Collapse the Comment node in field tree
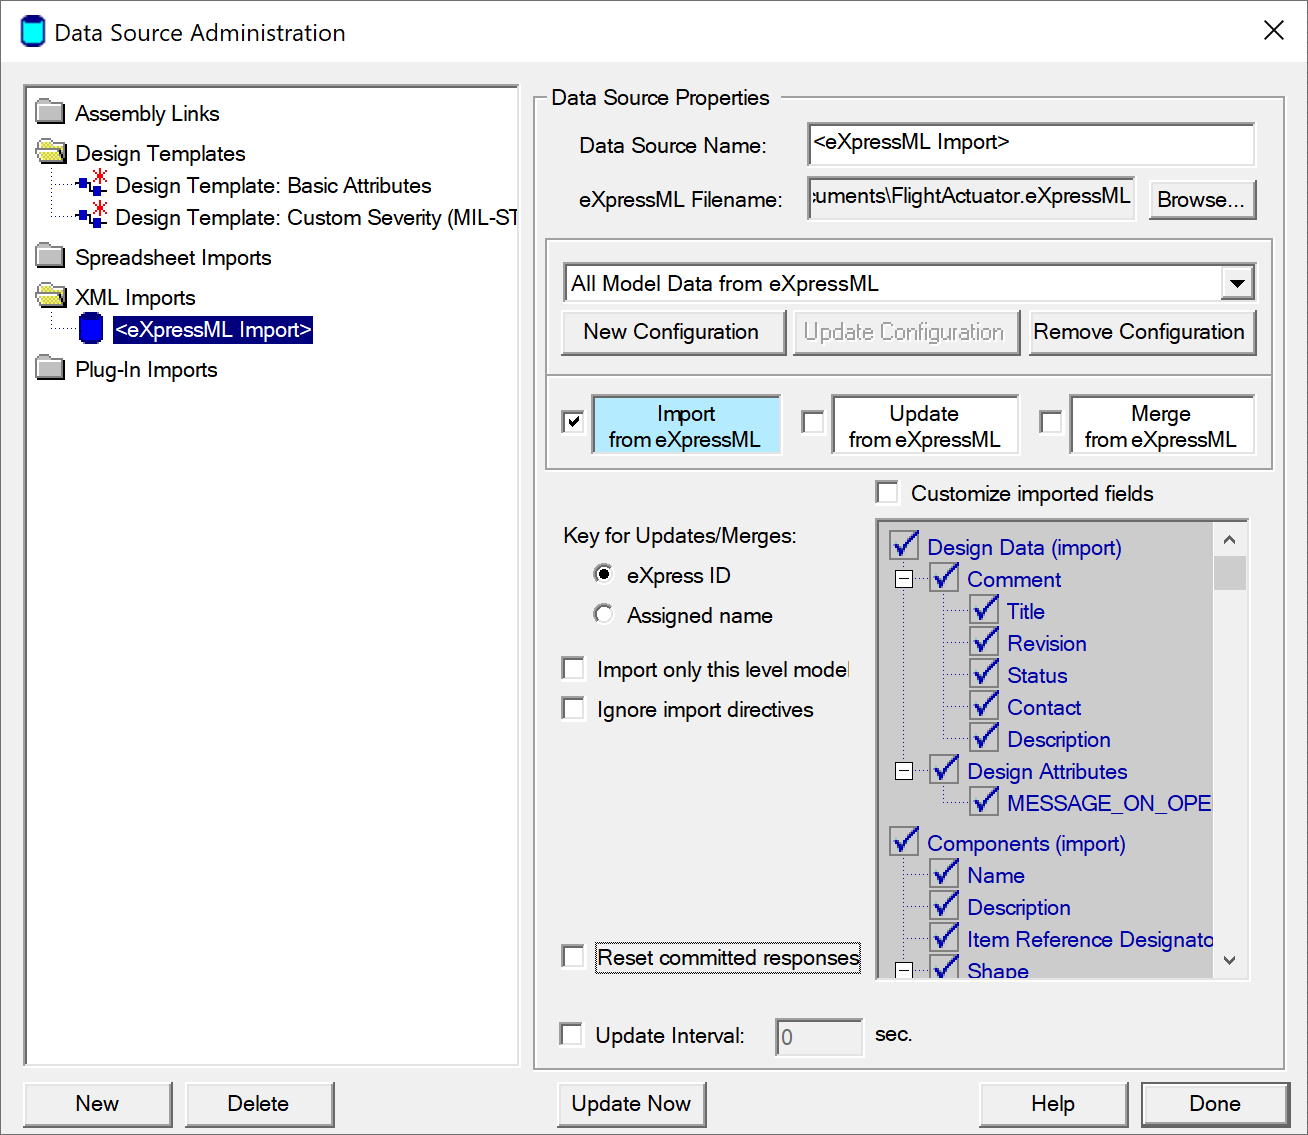Screen dimensions: 1308x1135 tap(904, 579)
